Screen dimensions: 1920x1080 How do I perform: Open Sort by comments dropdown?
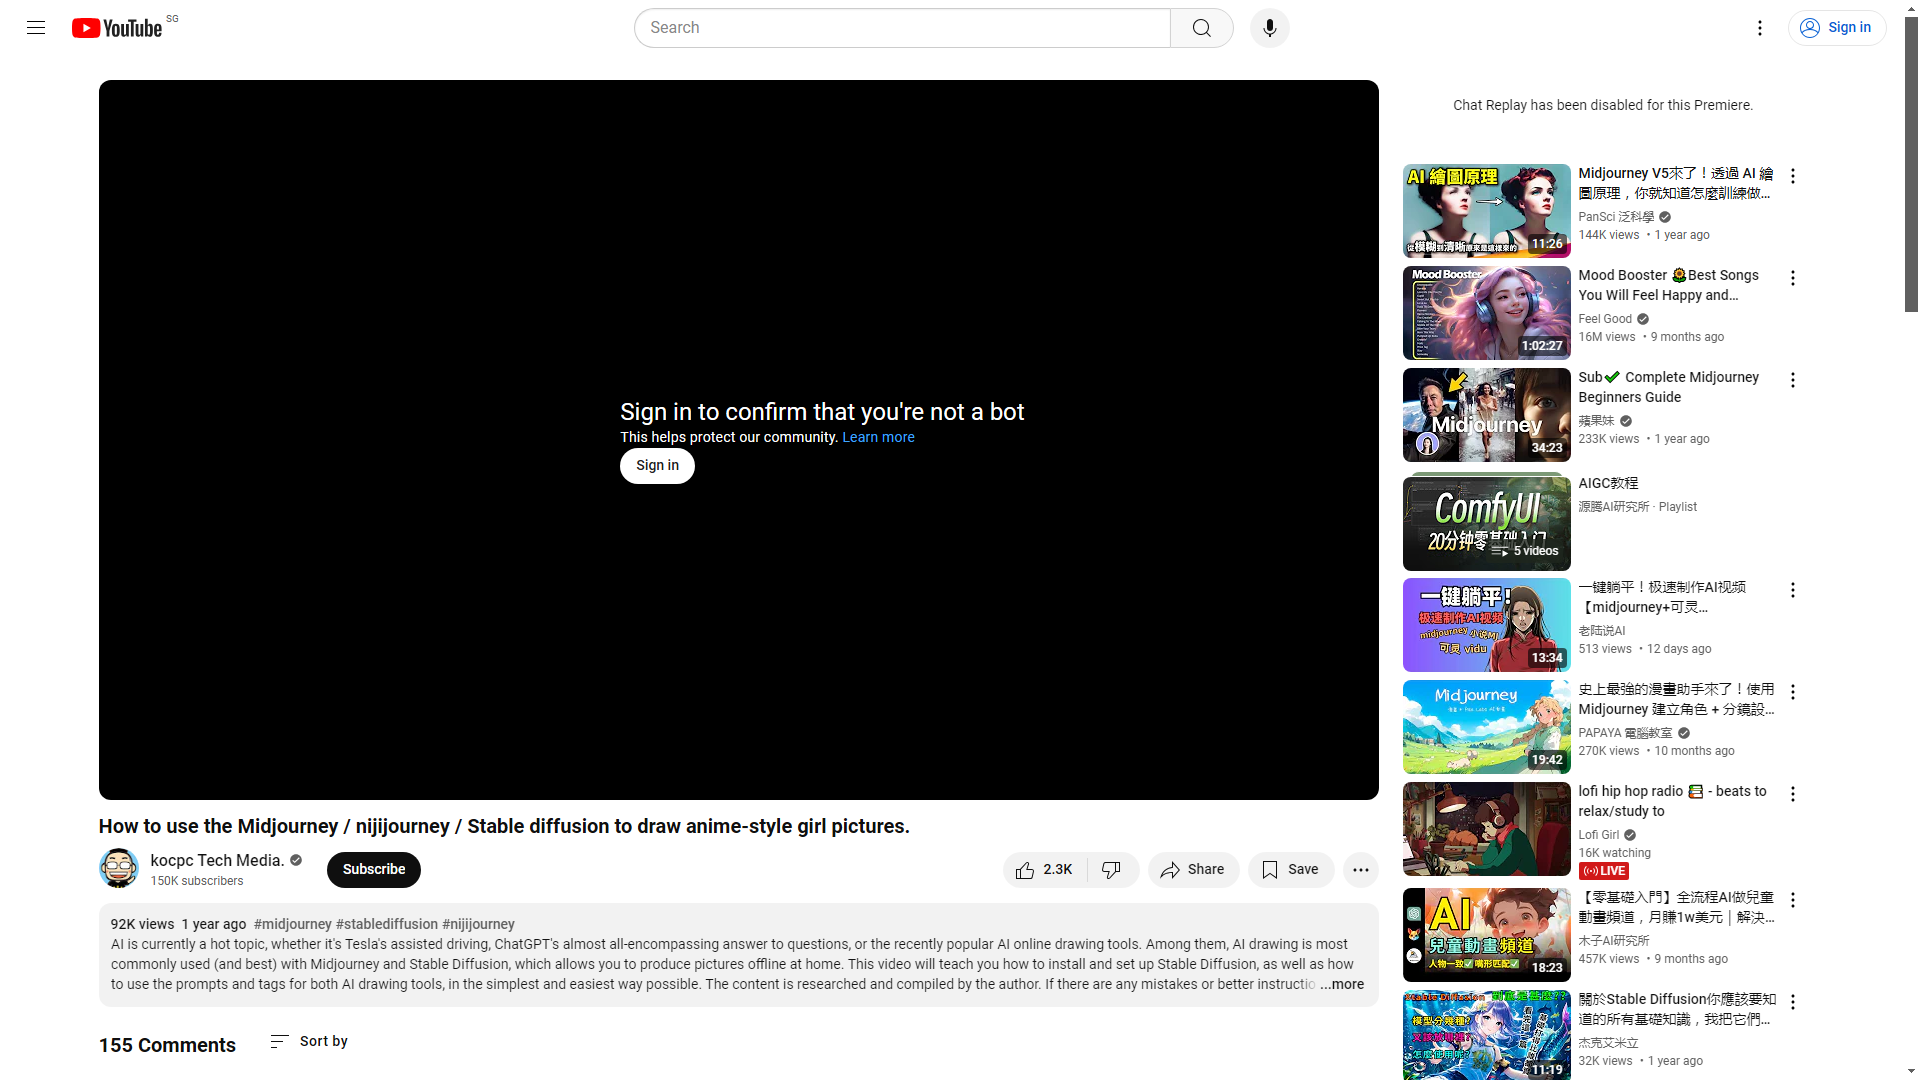pos(309,1042)
